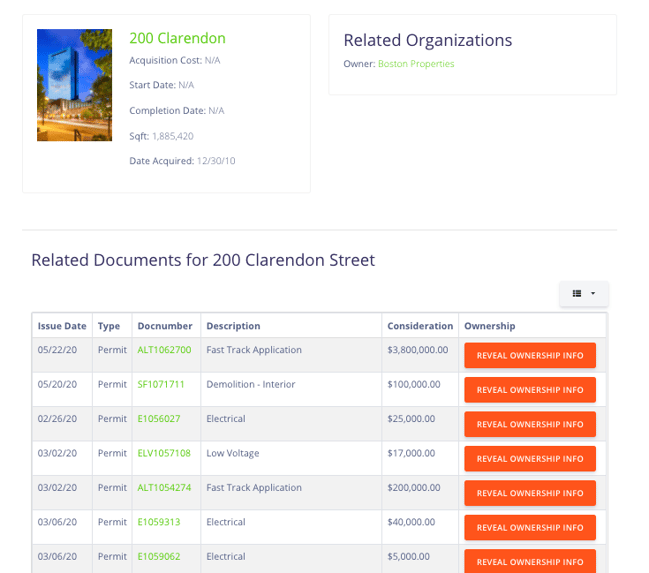This screenshot has width=649, height=573.
Task: Open permit ALT1062700 document
Action: pyautogui.click(x=164, y=350)
